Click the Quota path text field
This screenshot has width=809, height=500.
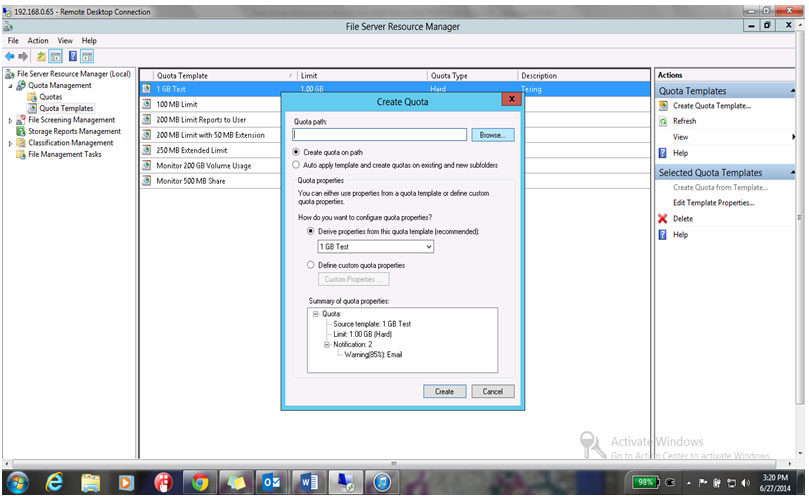[x=380, y=135]
